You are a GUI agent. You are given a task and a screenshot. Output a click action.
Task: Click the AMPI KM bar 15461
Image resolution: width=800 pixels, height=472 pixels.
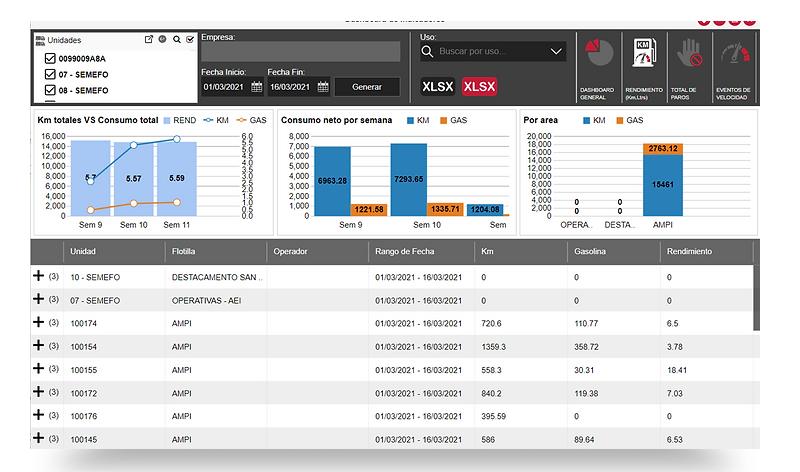(663, 185)
